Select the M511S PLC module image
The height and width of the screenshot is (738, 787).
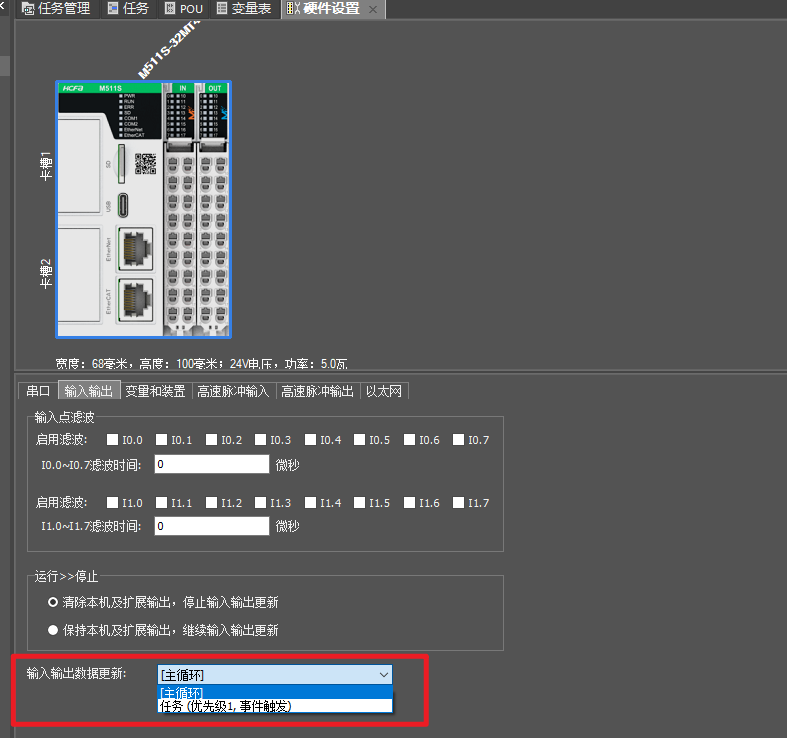tap(144, 209)
